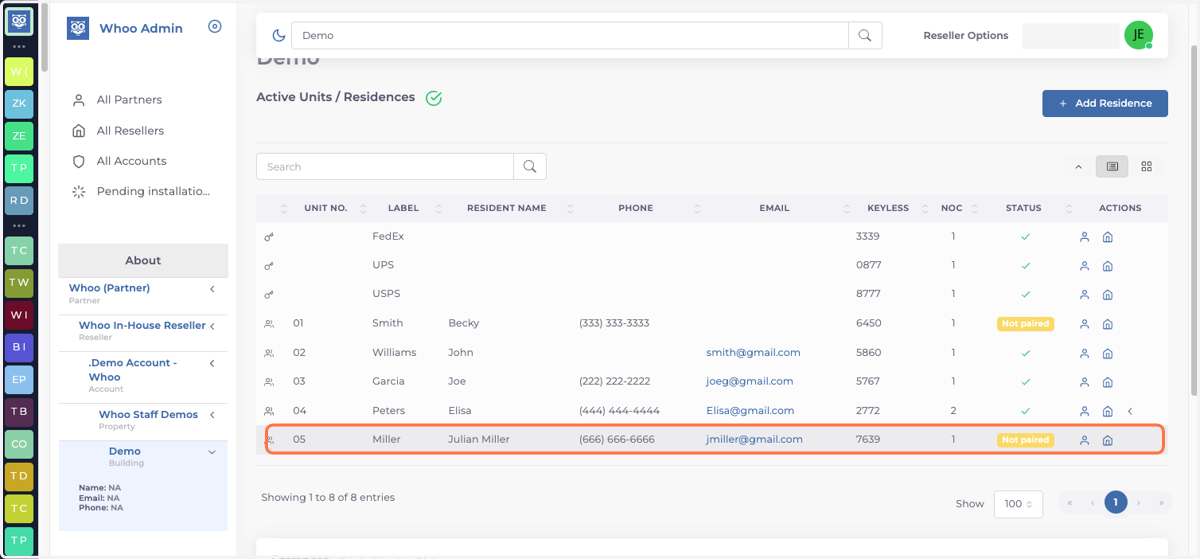Click the residence table Search field

click(385, 167)
